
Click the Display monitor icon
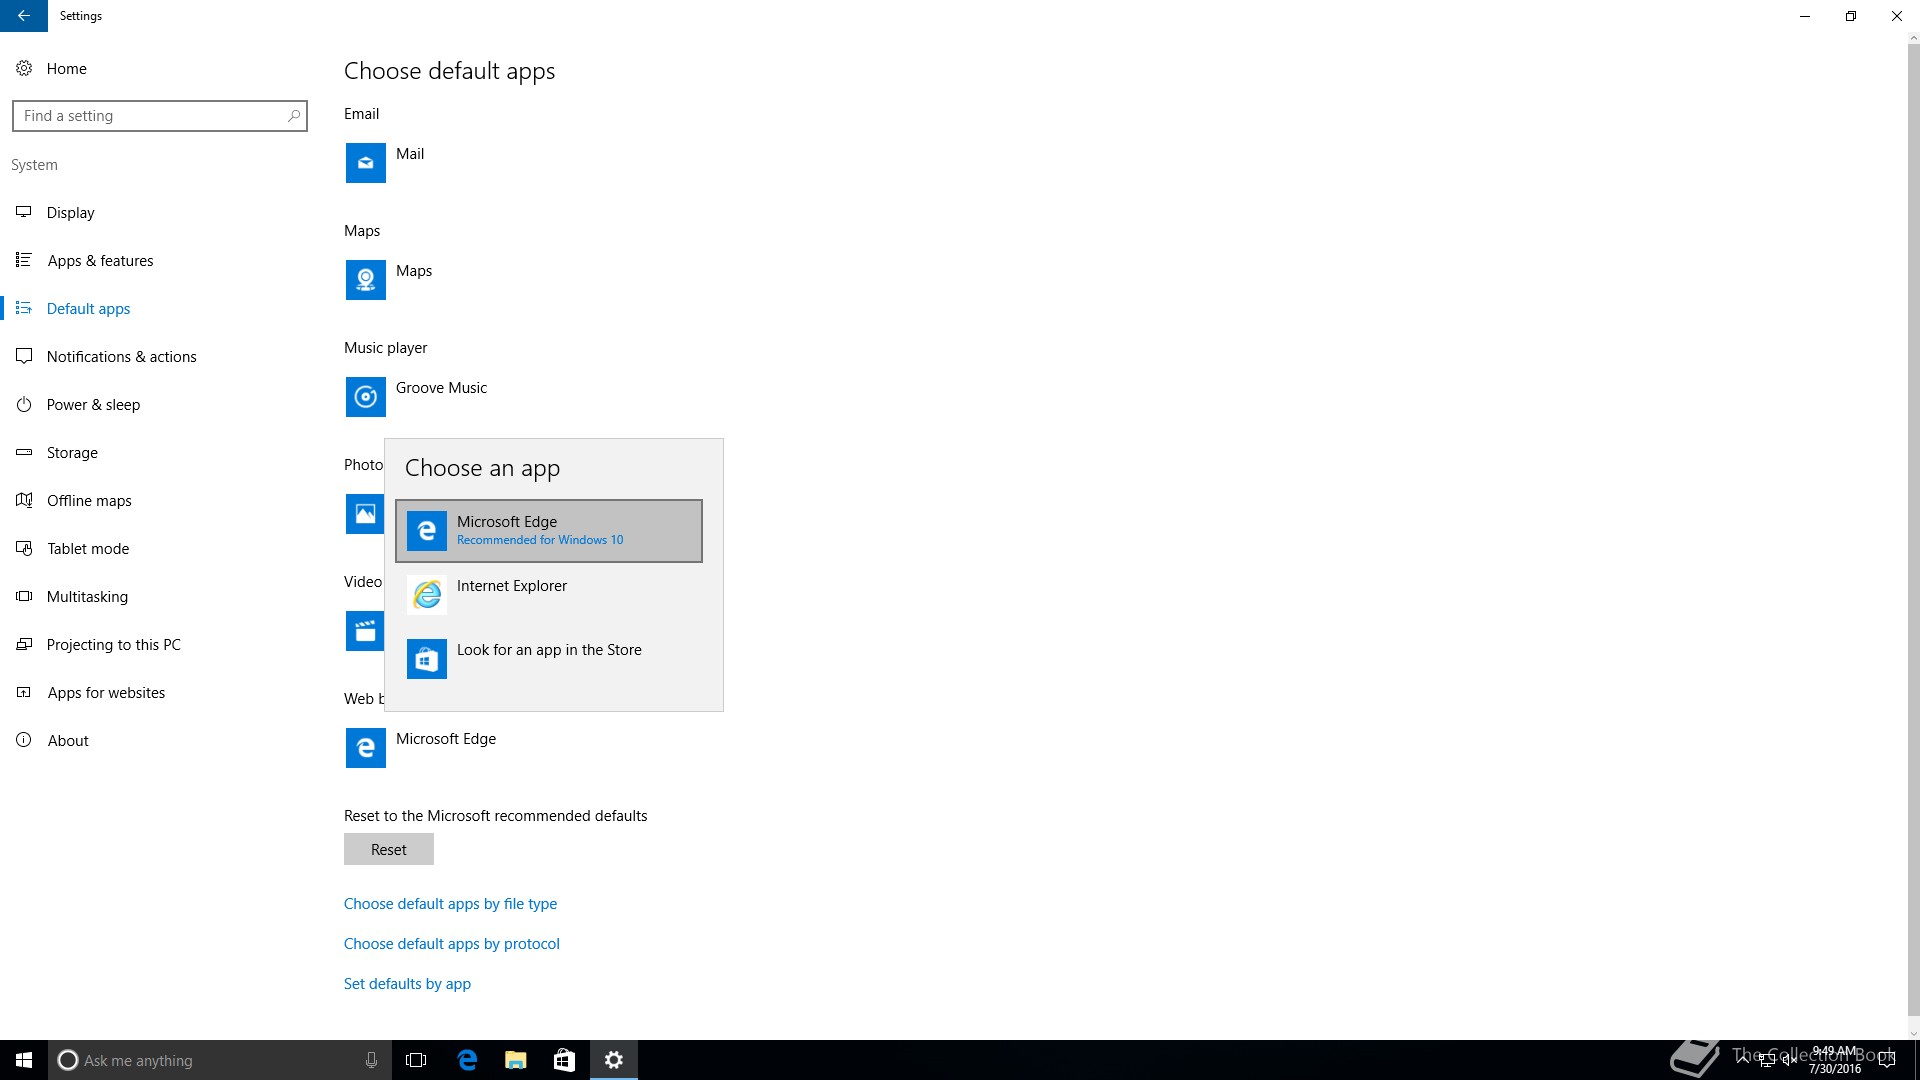[24, 212]
